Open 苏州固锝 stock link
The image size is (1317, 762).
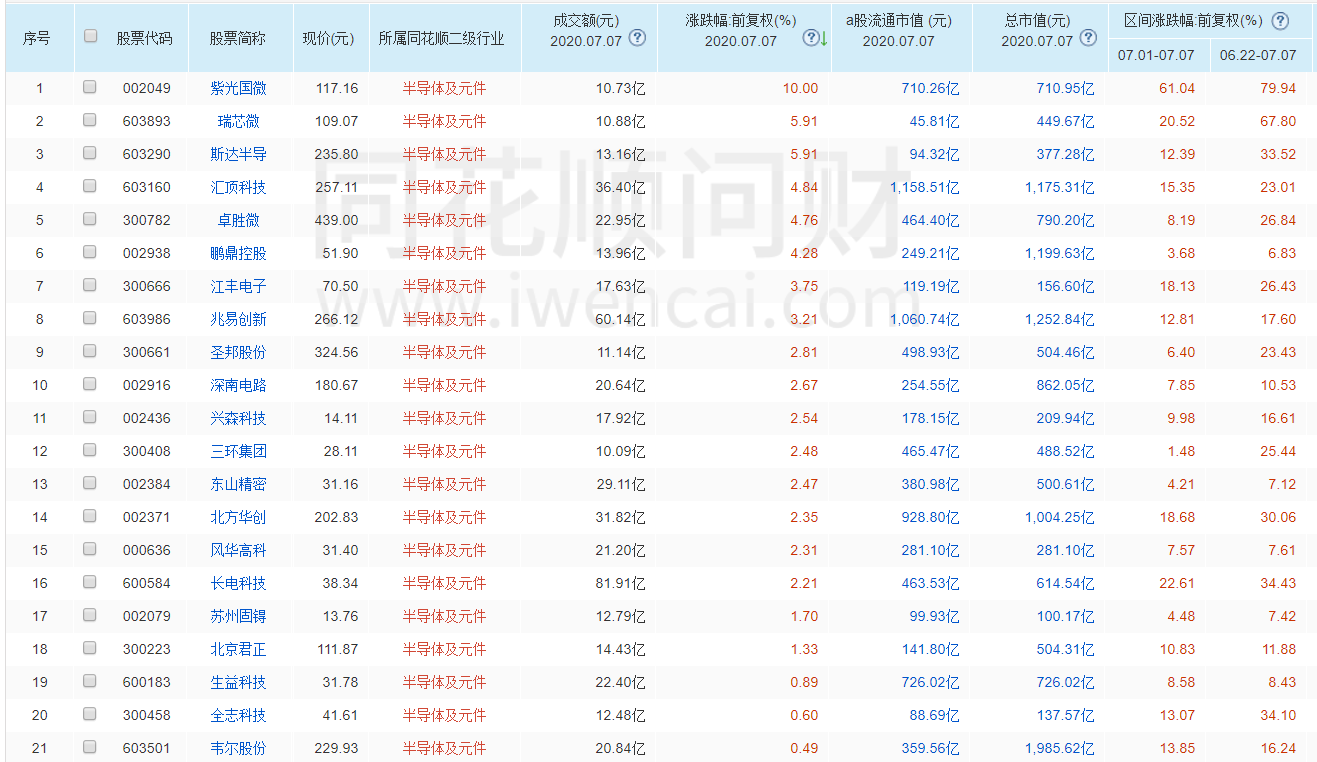tap(239, 616)
